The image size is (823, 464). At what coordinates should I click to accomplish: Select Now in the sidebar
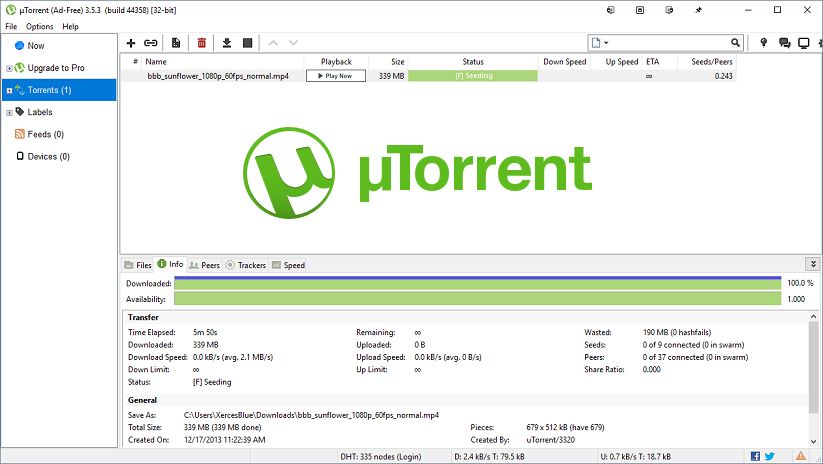pos(36,46)
